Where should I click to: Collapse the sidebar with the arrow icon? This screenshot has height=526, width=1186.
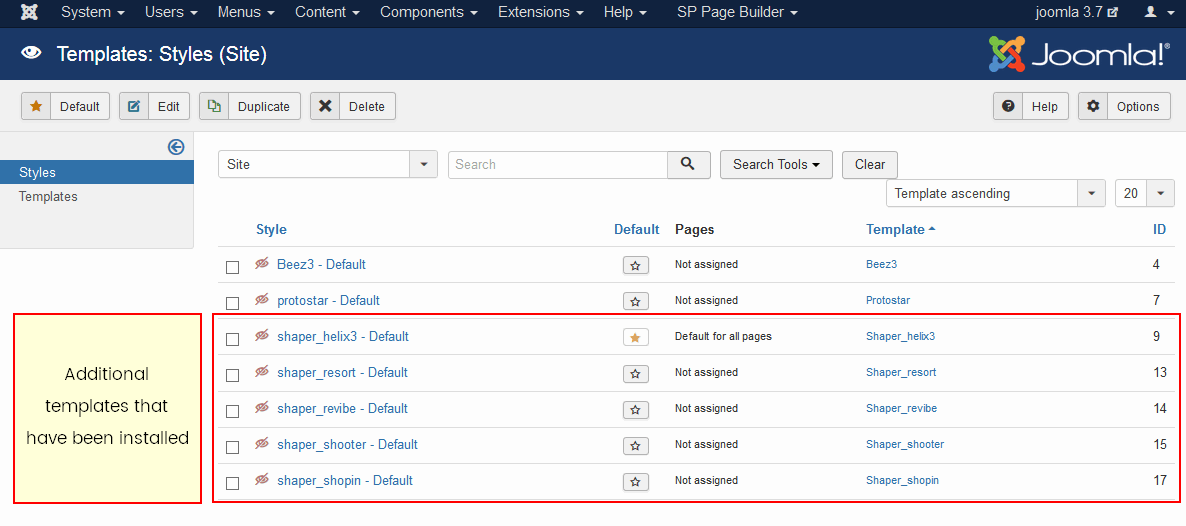click(176, 147)
